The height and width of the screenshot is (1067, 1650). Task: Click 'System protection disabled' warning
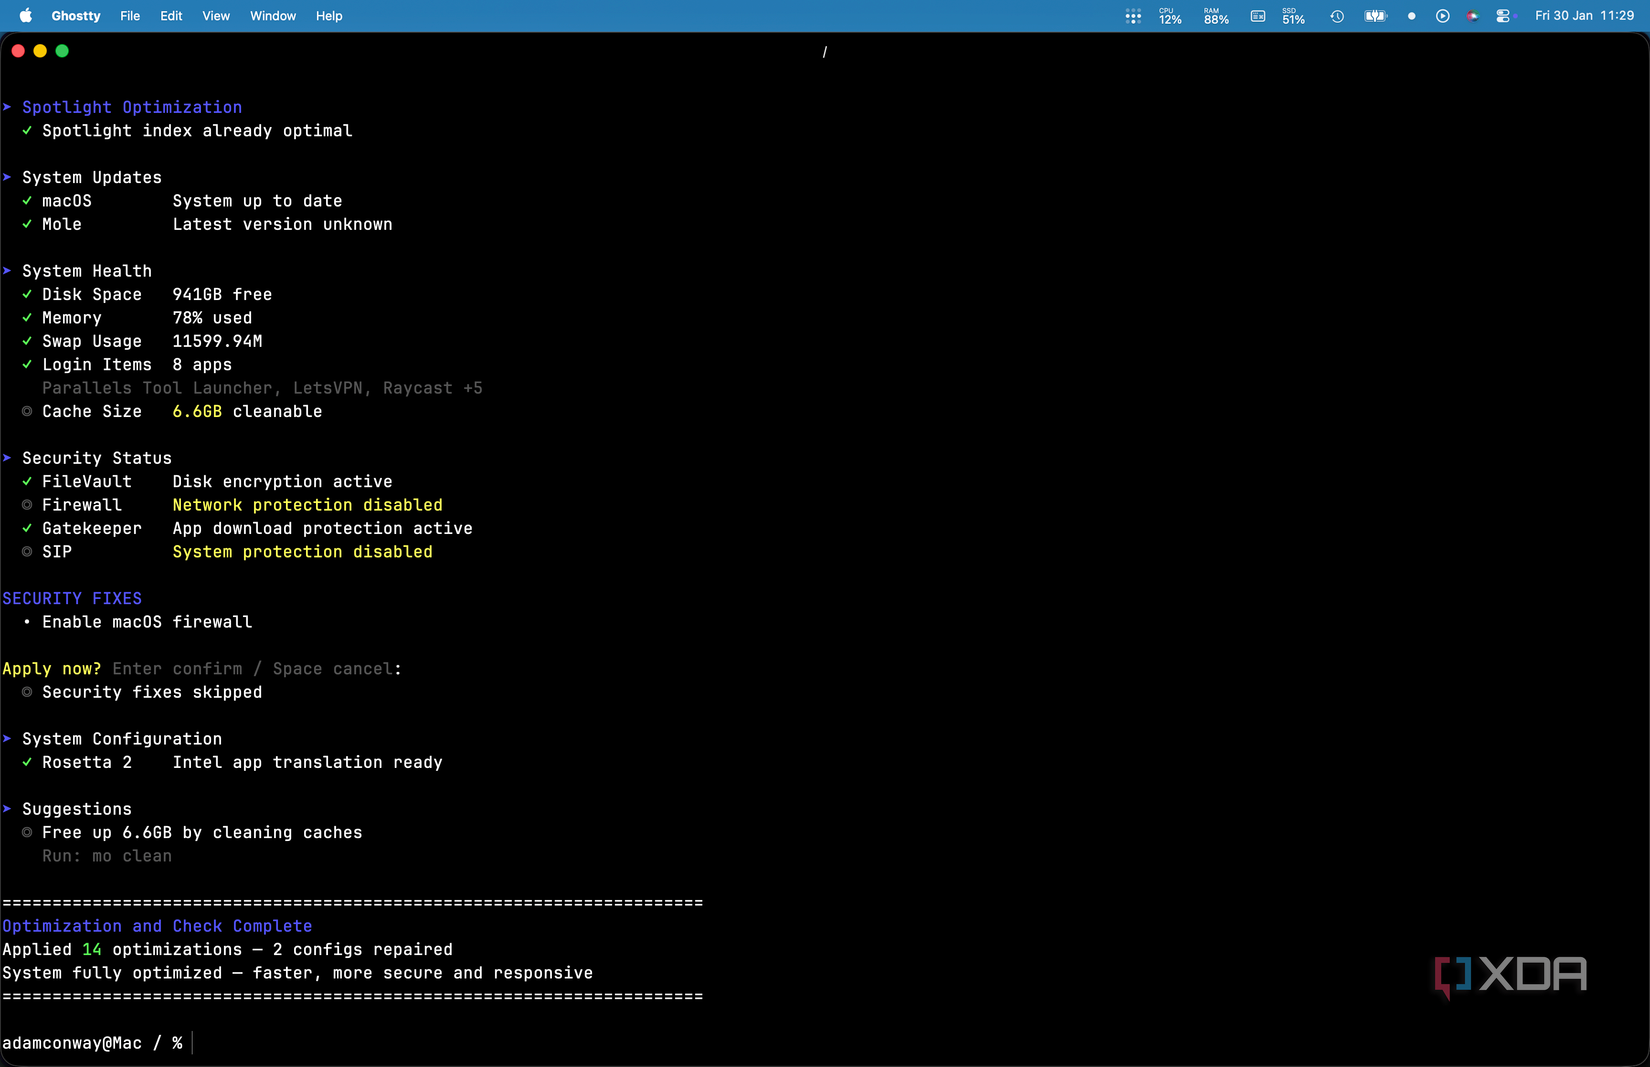(x=302, y=552)
